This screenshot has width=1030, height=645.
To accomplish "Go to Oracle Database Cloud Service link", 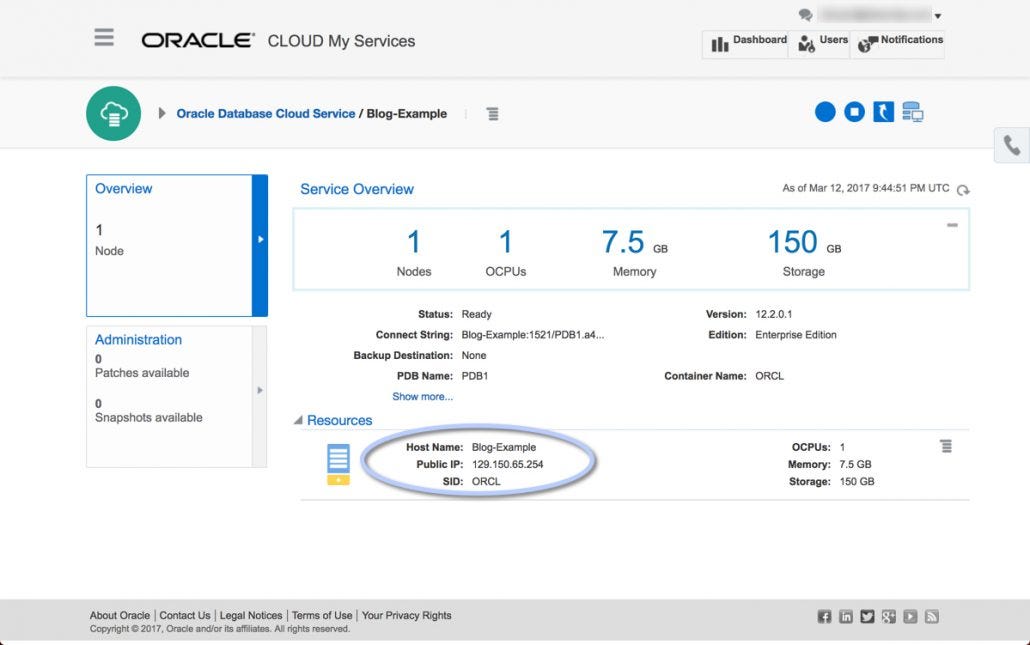I will pos(265,114).
